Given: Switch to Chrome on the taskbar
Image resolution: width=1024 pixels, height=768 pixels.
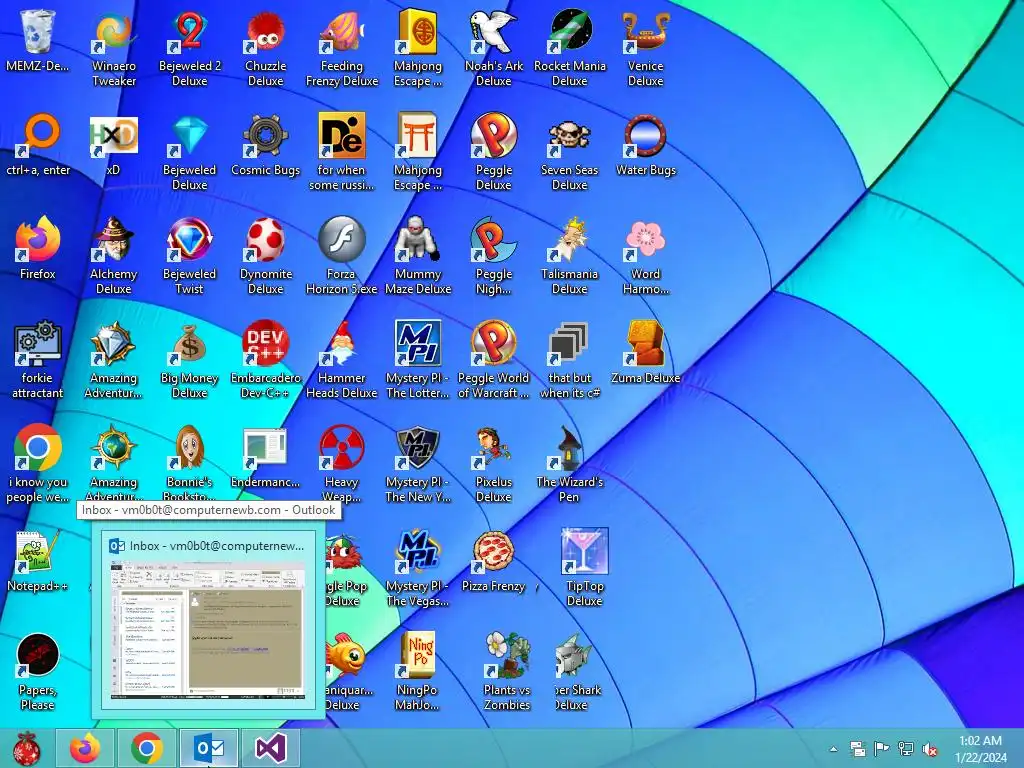Looking at the screenshot, I should coord(147,748).
